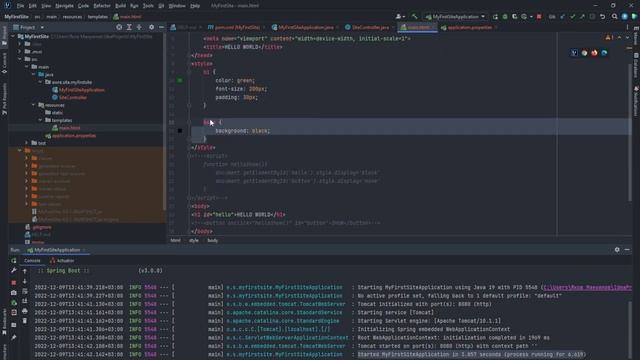This screenshot has width=640, height=360.
Task: Open the File menu
Action: (20, 6)
